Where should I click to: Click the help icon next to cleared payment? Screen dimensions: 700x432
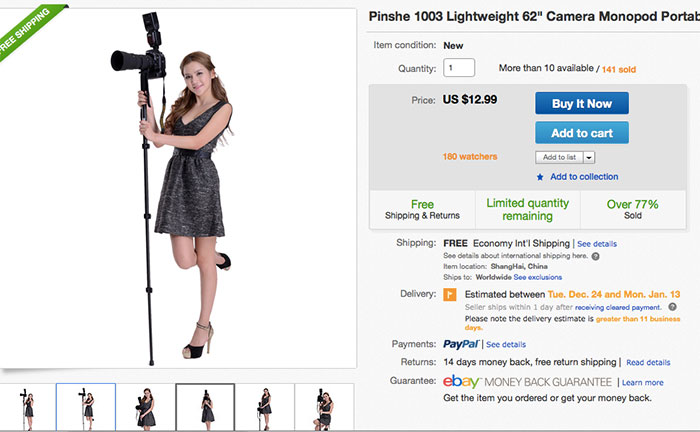[670, 309]
